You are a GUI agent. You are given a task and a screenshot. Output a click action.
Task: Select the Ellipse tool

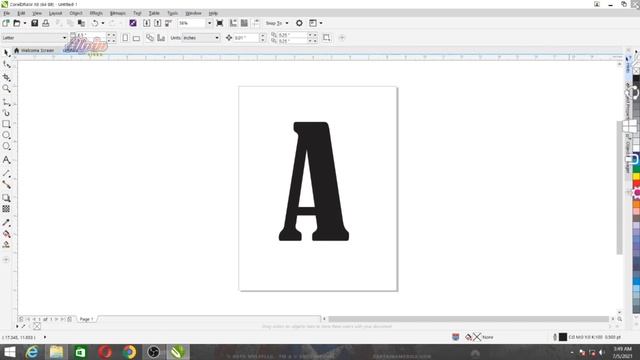[7, 135]
